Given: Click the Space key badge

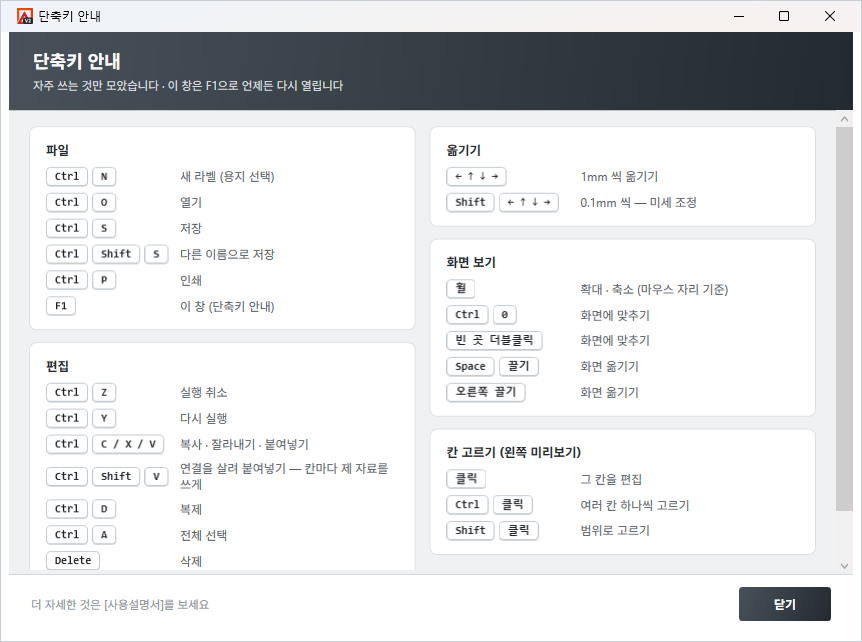Looking at the screenshot, I should (x=471, y=366).
